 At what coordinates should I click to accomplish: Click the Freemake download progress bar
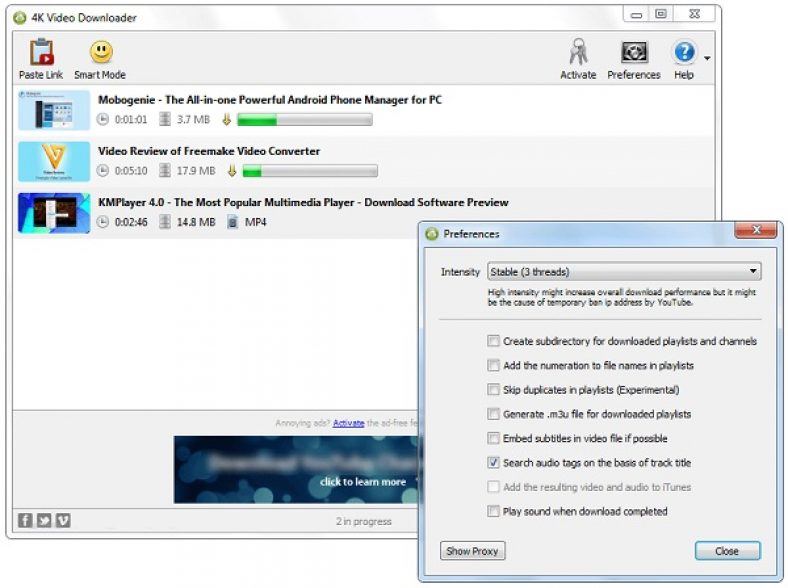[x=310, y=171]
